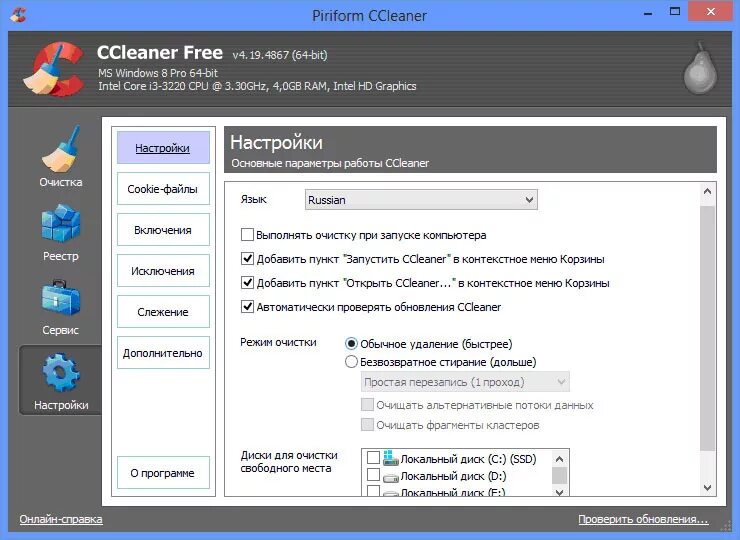The image size is (740, 540).
Task: Uncheck Добавить пункт "Открыть CCleaner..." option
Action: coord(247,283)
